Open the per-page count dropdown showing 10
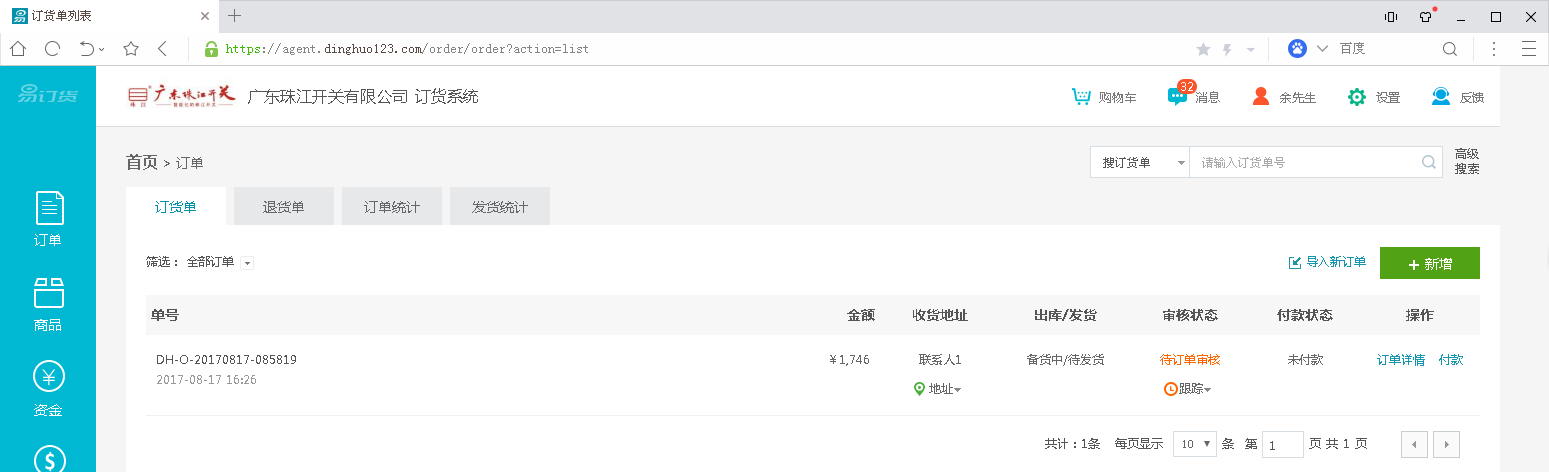 [x=1195, y=444]
